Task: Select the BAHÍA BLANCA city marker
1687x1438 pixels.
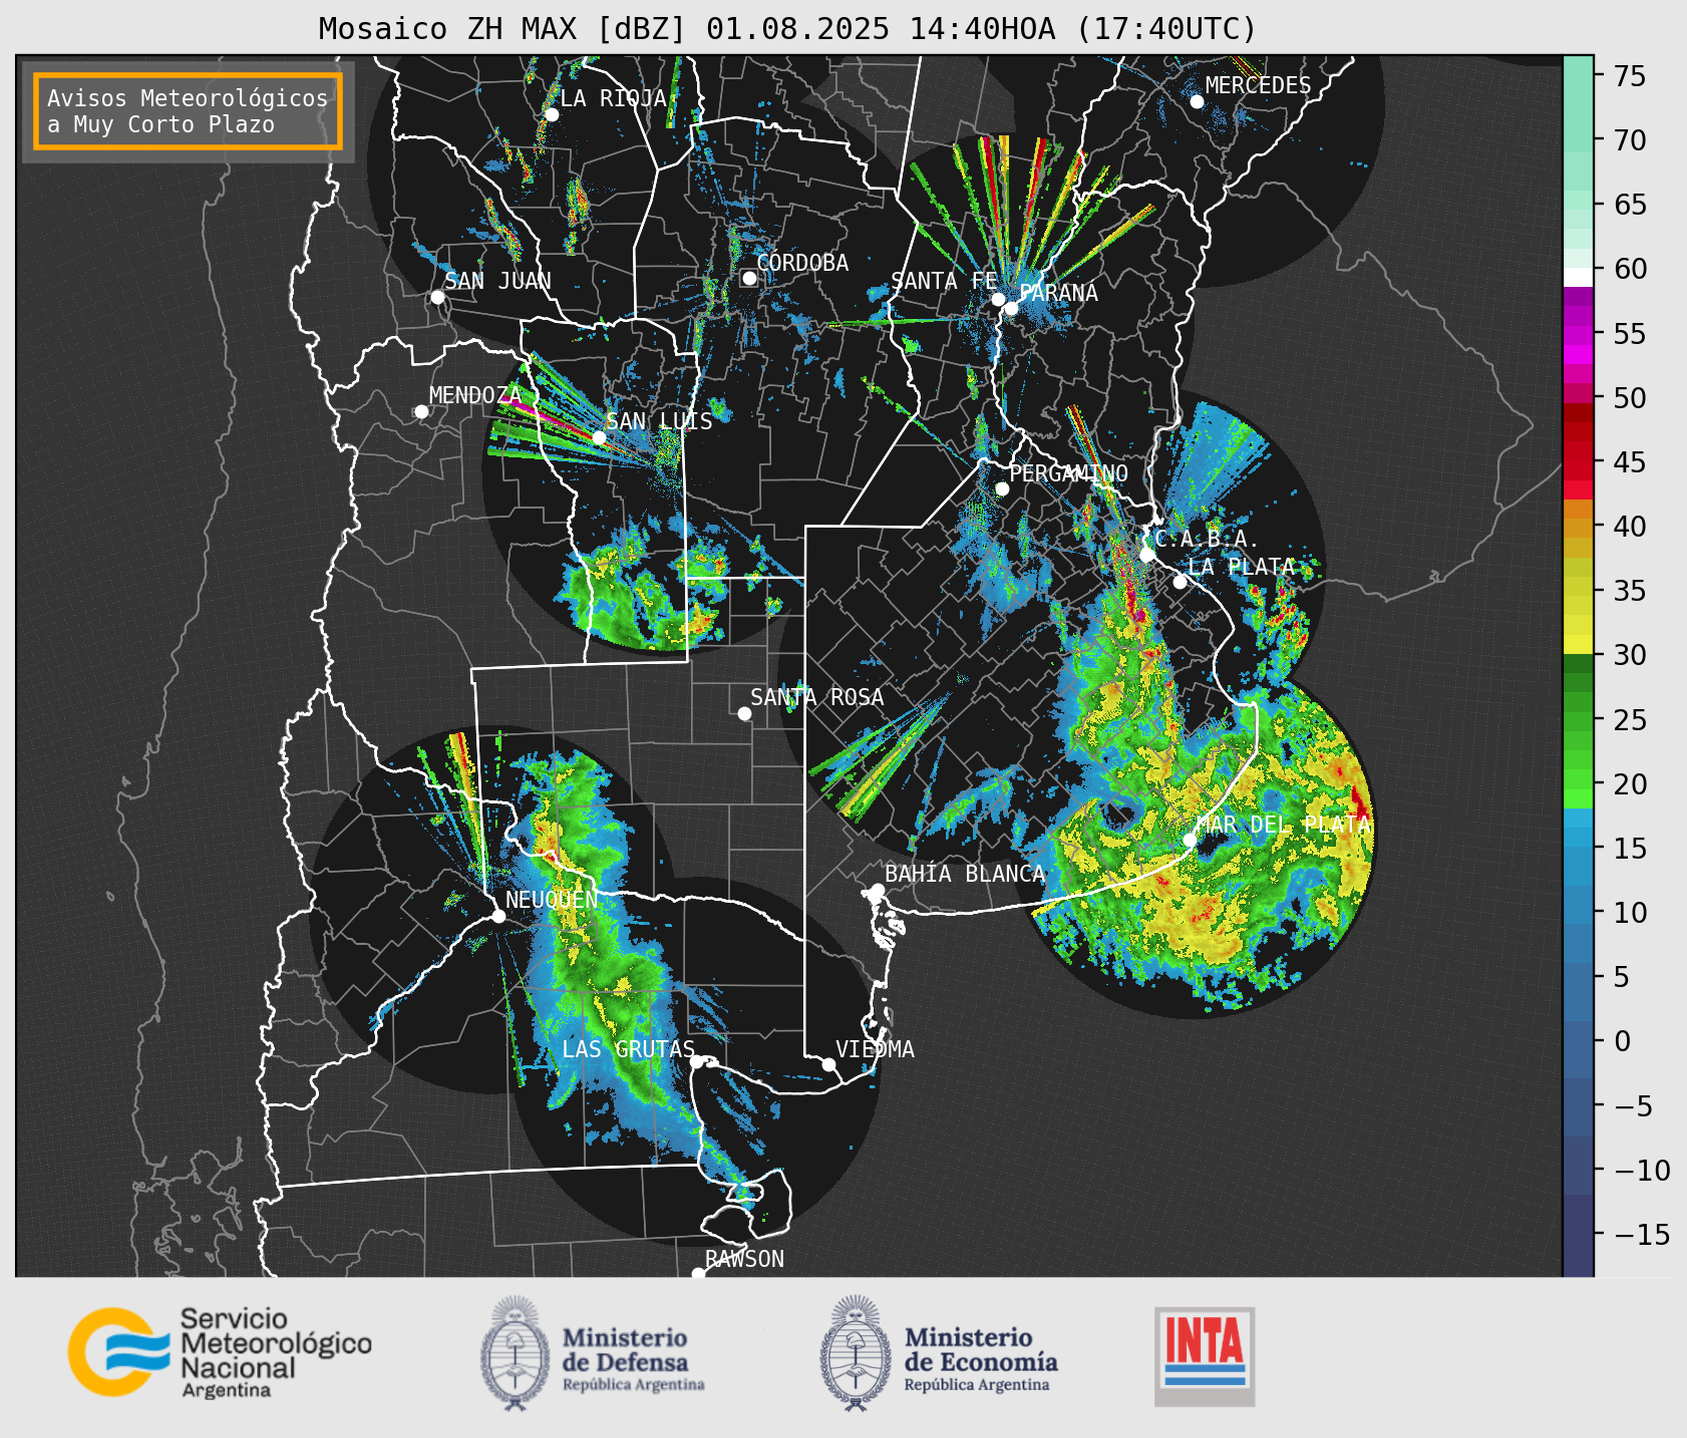Action: [877, 890]
